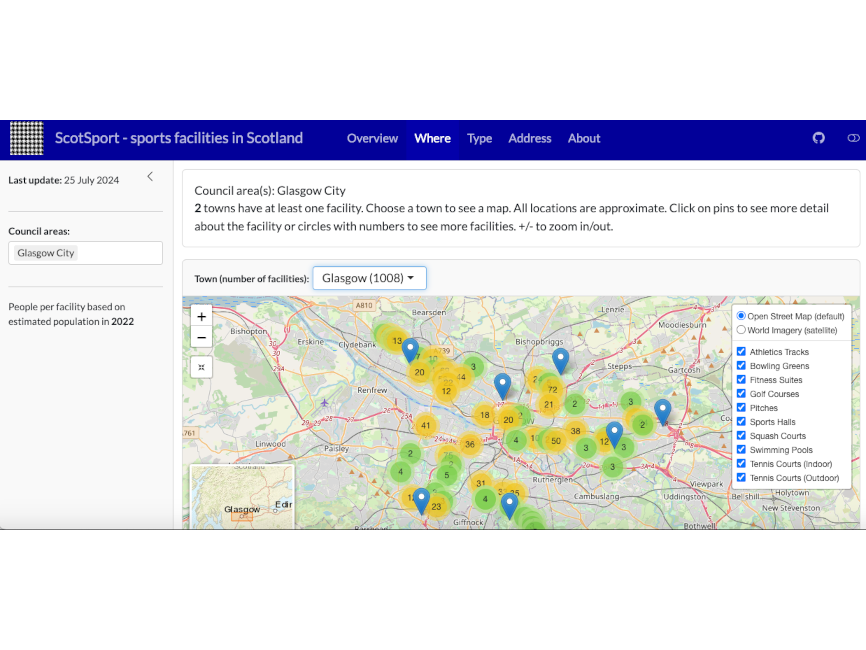The width and height of the screenshot is (866, 650).
Task: Expand the cluster marked 13
Action: (x=397, y=341)
